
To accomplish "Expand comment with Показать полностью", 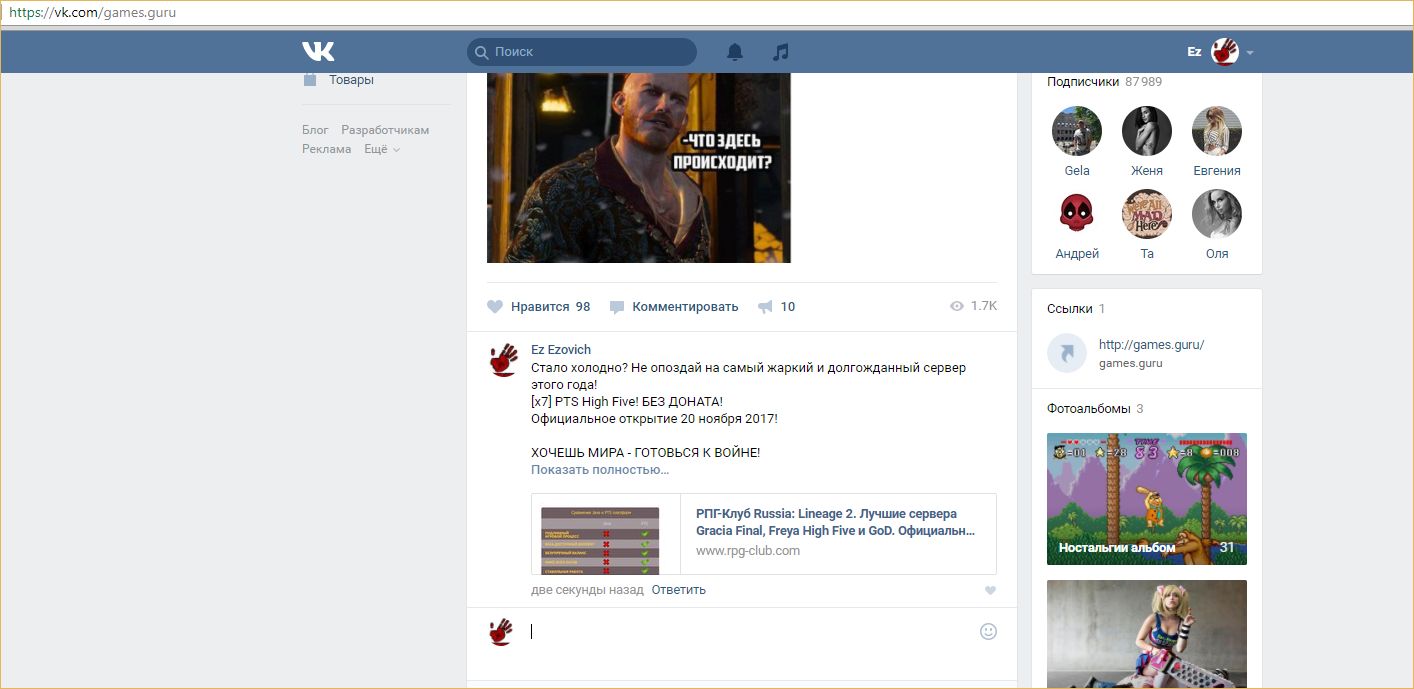I will 600,470.
